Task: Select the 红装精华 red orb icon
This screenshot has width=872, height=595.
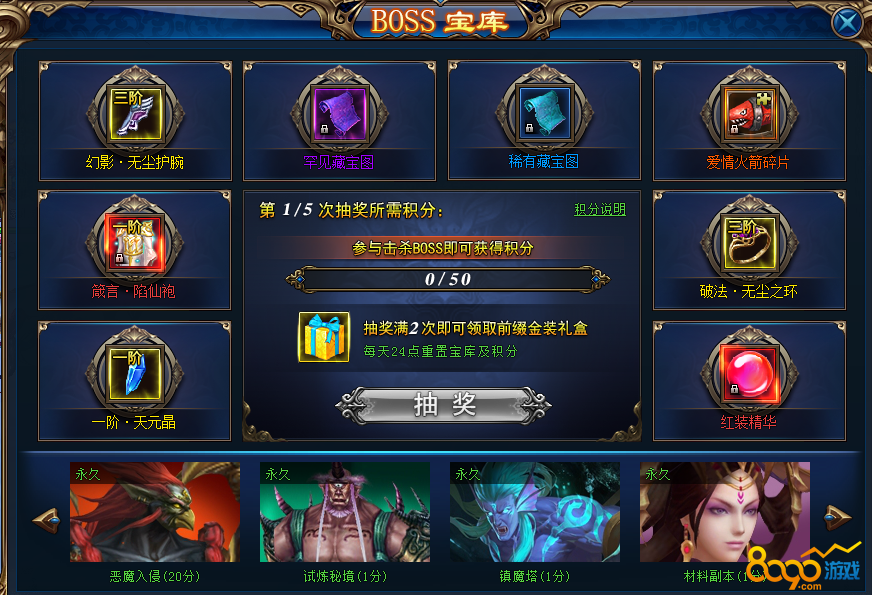Action: [749, 373]
